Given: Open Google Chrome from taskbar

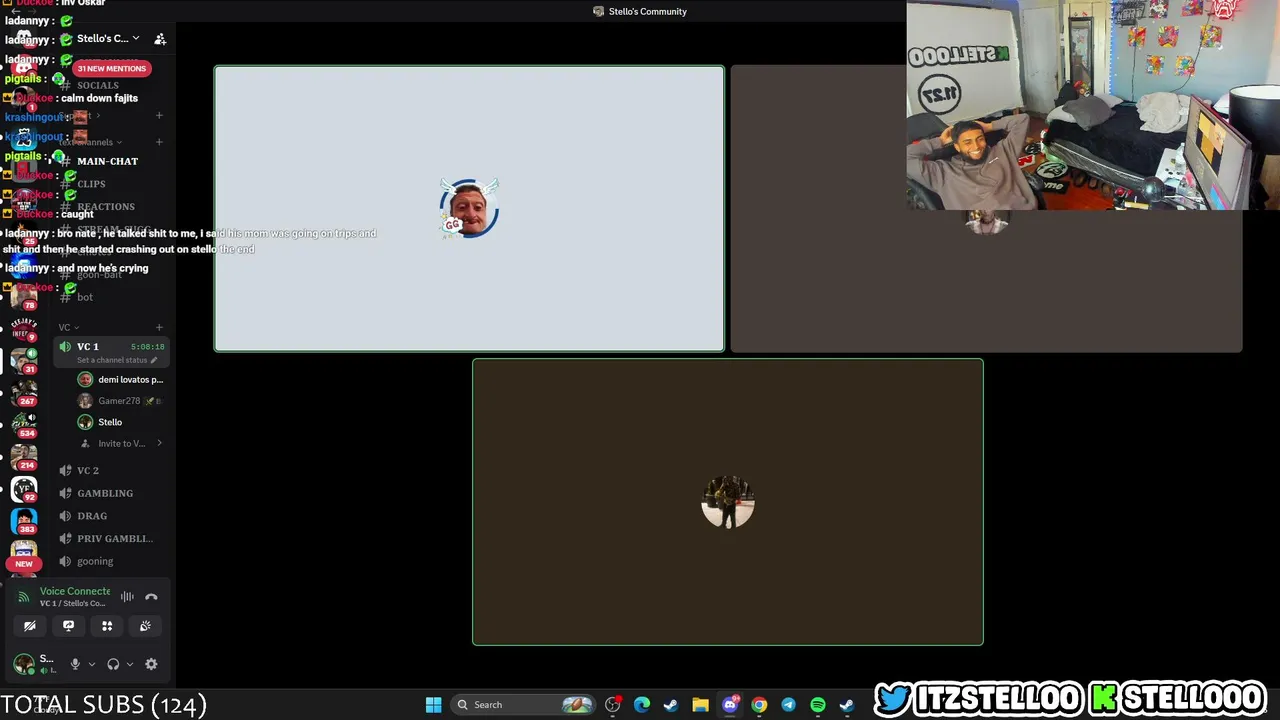Looking at the screenshot, I should point(759,705).
